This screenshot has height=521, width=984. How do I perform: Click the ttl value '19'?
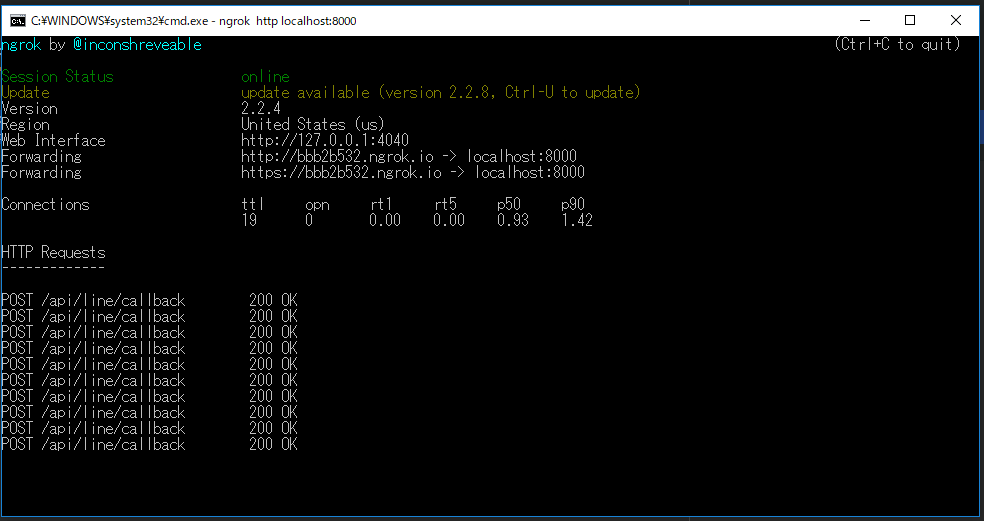[x=249, y=220]
